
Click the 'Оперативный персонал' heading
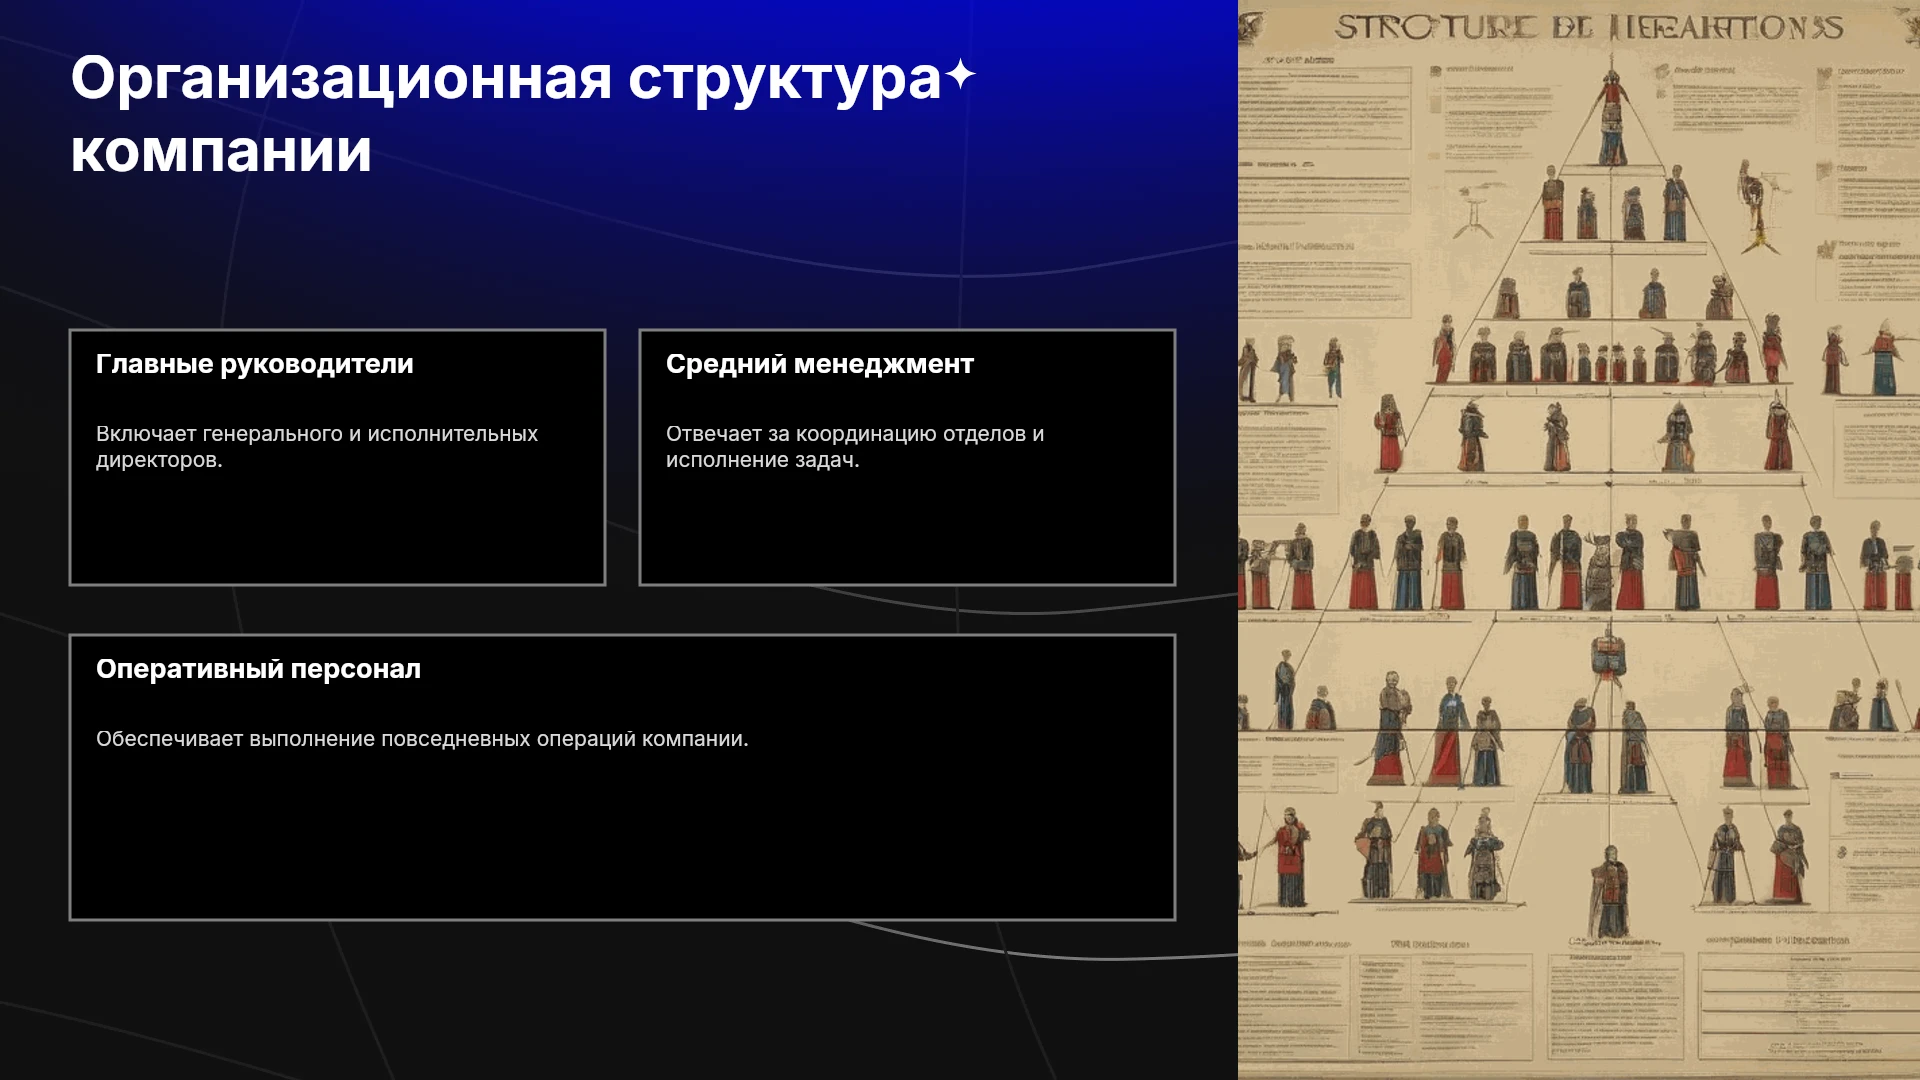(x=258, y=669)
